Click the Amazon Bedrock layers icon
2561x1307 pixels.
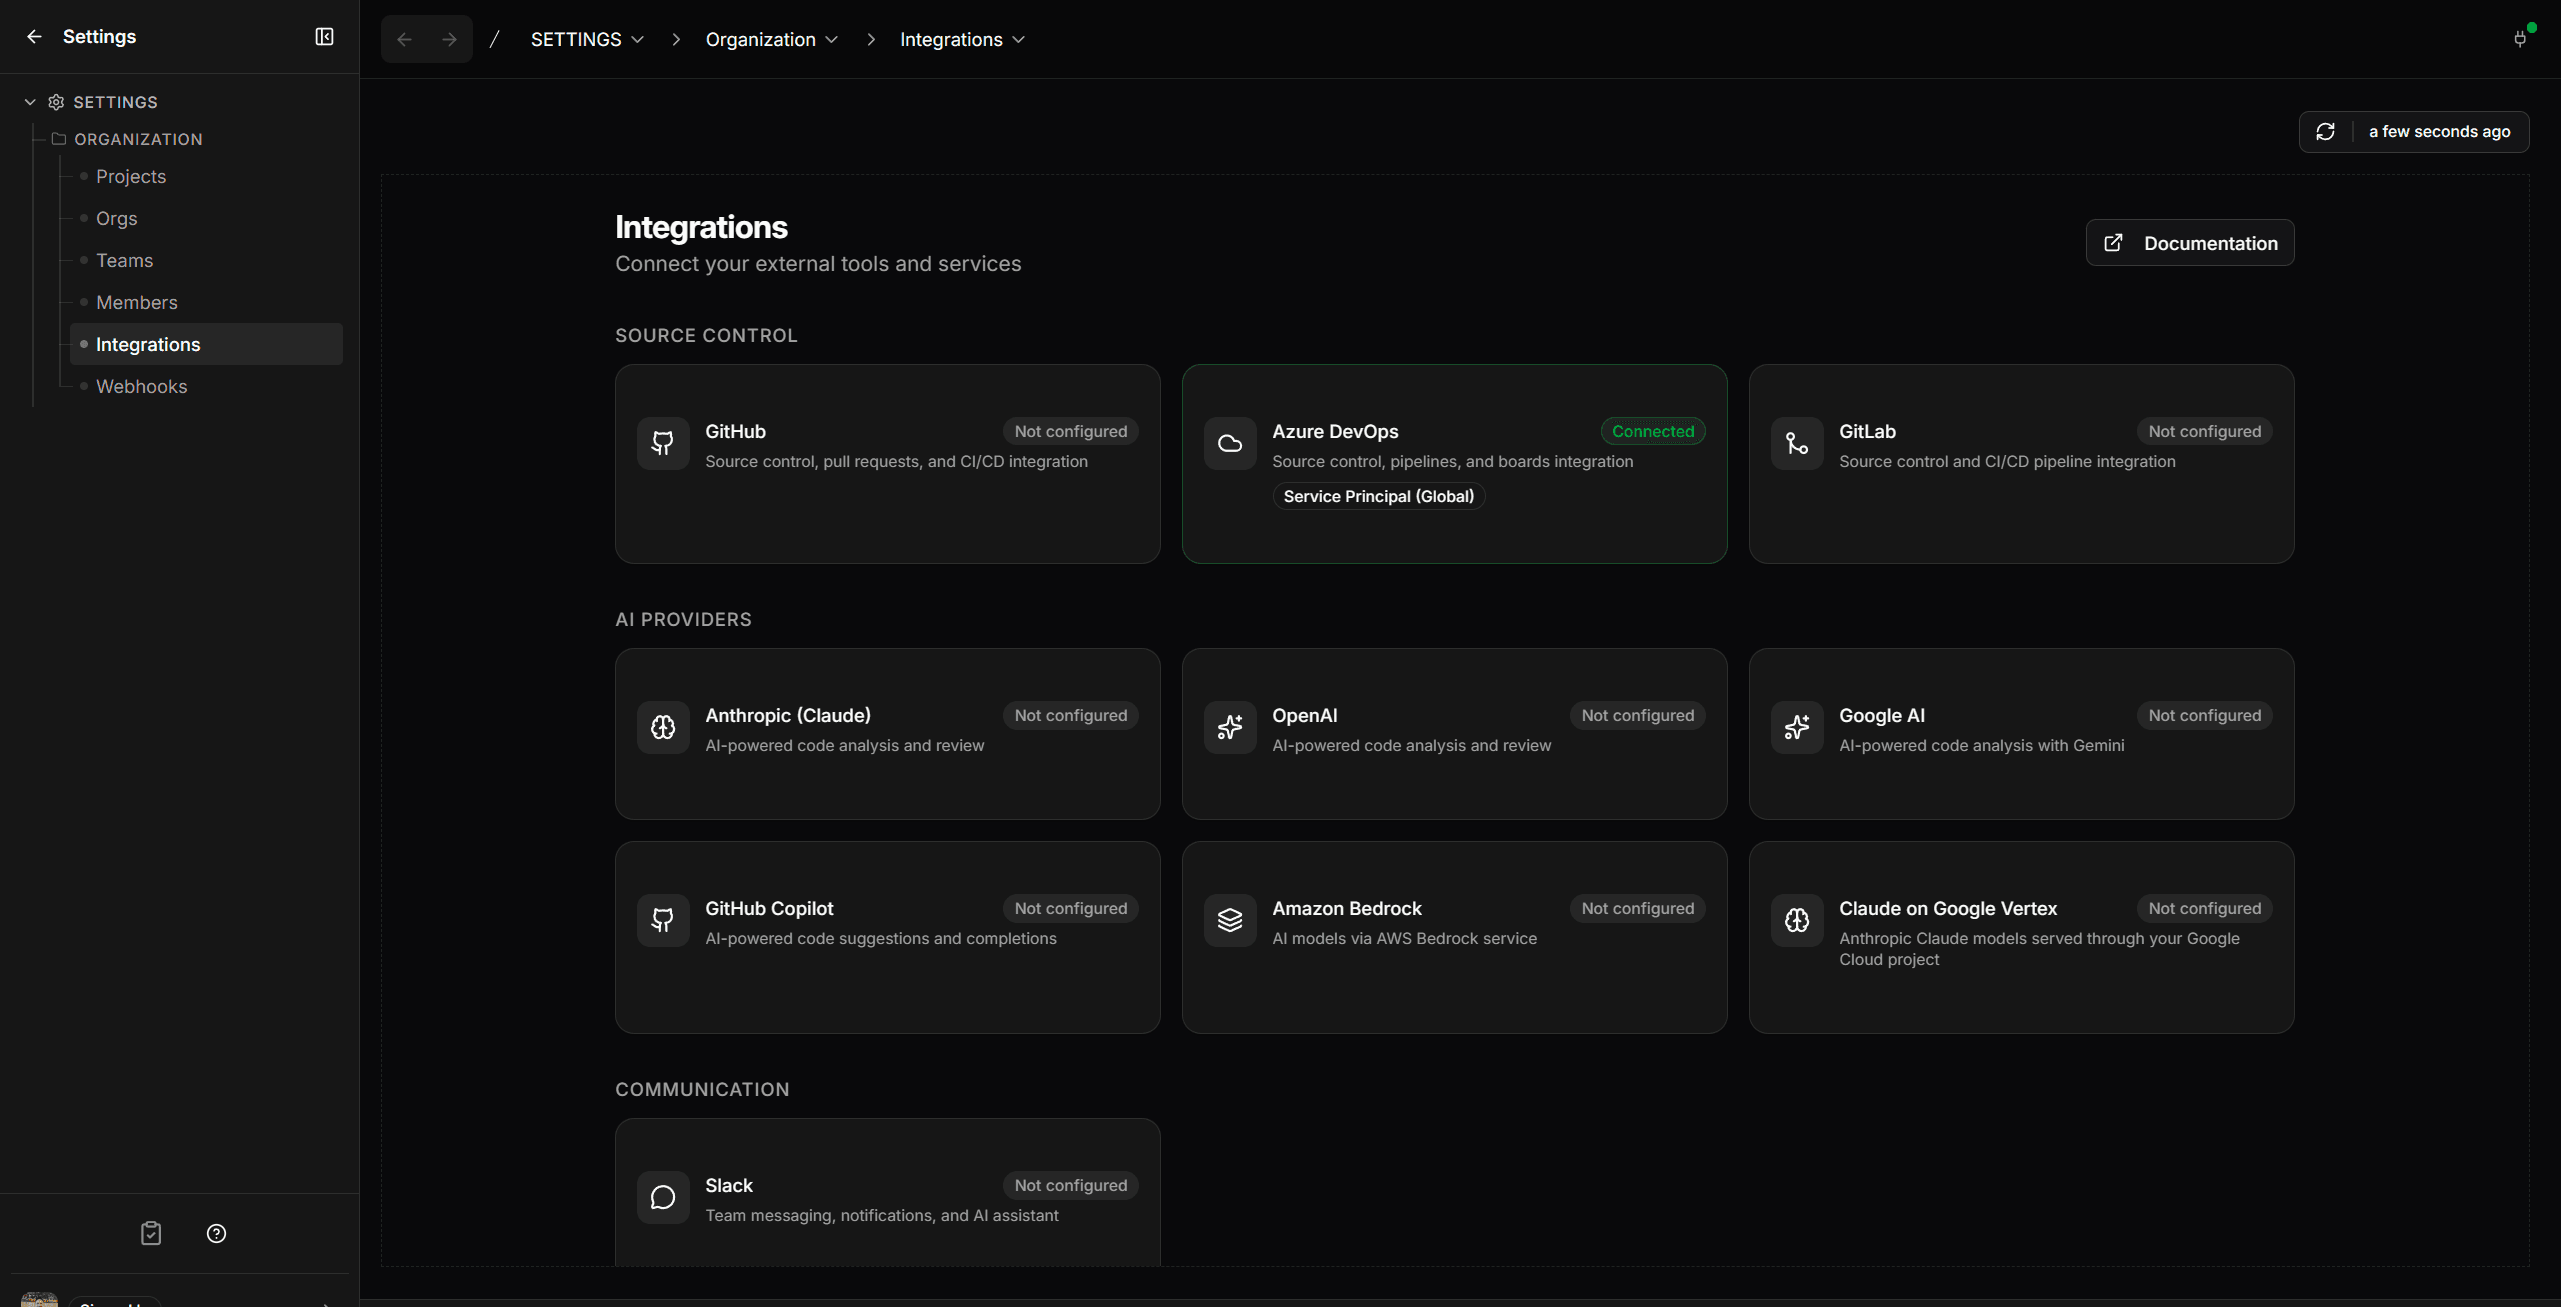pos(1230,920)
